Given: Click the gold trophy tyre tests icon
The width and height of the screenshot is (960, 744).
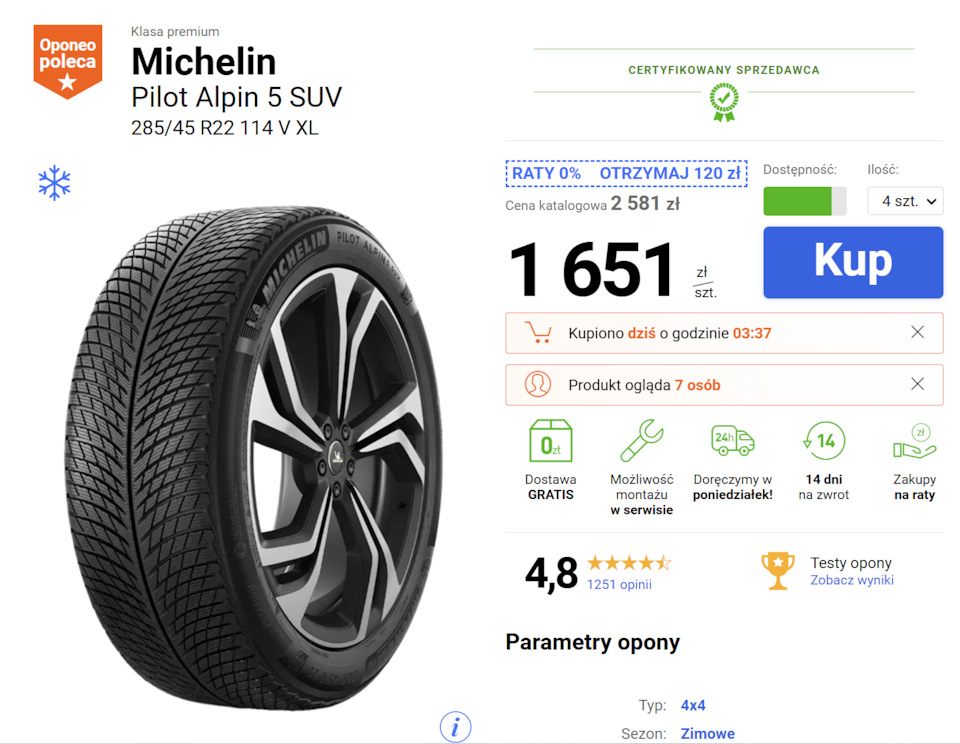Looking at the screenshot, I should point(778,571).
